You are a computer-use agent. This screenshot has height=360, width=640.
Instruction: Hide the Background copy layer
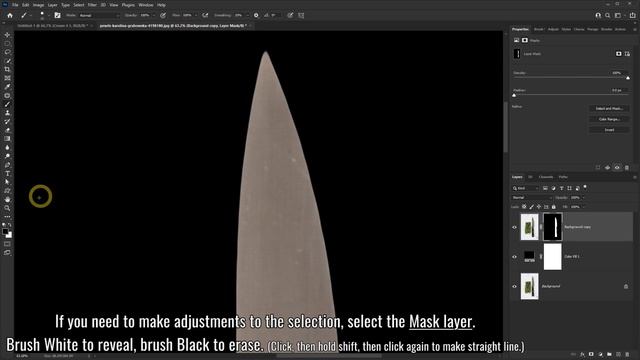[x=514, y=227]
